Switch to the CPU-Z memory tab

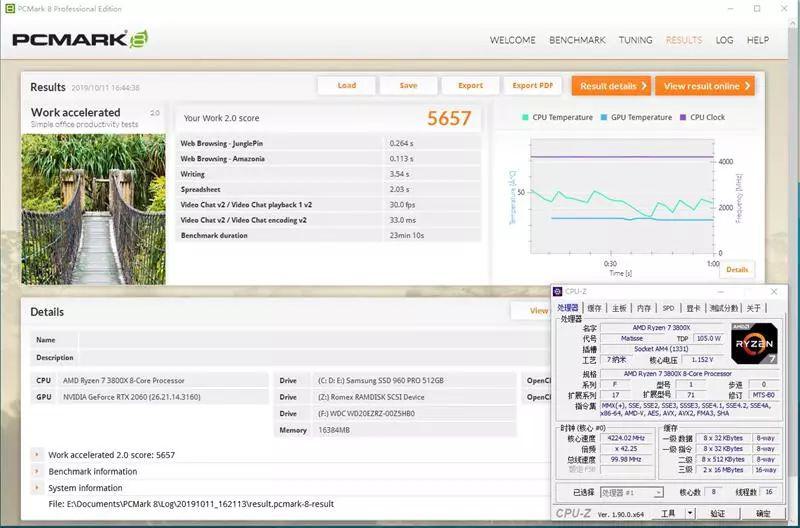(x=644, y=308)
